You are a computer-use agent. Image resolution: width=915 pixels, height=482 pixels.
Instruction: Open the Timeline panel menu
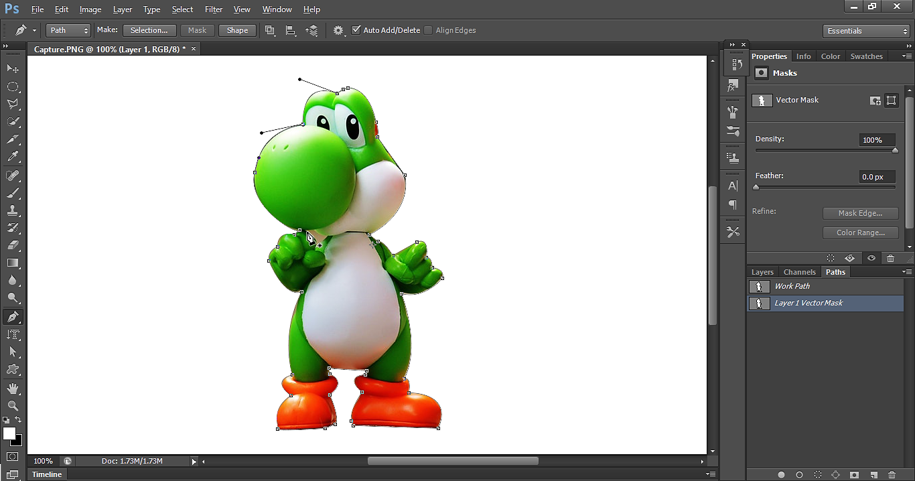(710, 474)
